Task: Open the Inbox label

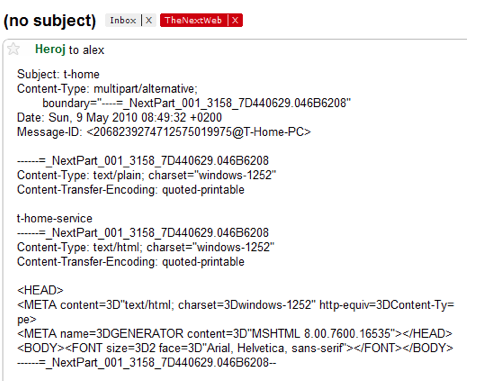Action: click(123, 20)
